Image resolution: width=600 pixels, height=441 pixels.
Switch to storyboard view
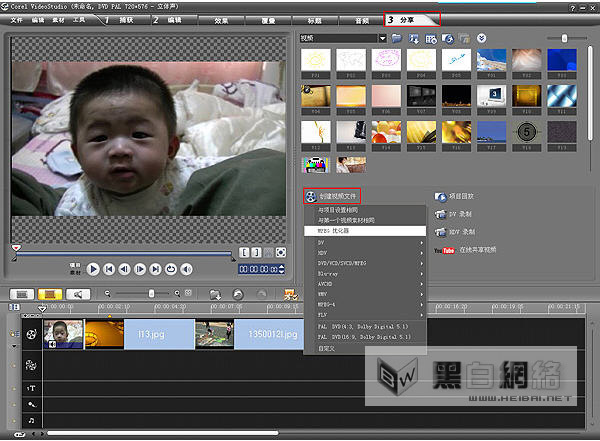click(22, 294)
